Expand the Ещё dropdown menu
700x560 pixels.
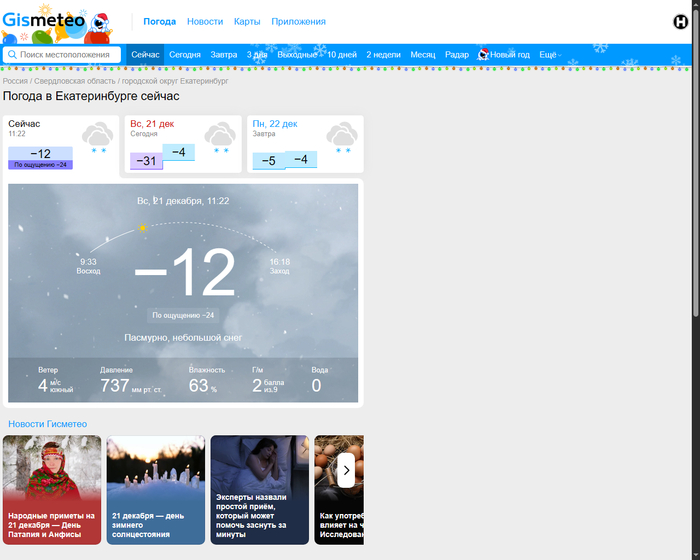tap(550, 55)
